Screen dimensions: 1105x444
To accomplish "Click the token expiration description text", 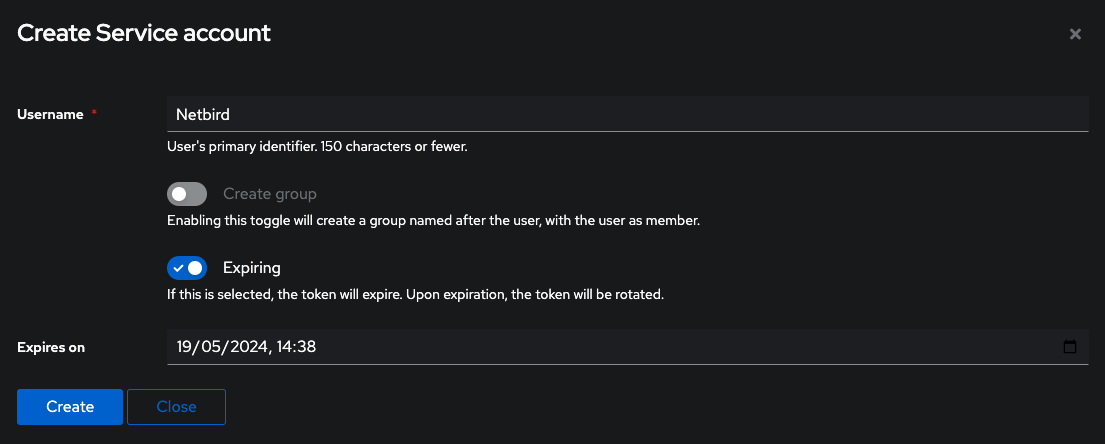I will click(x=415, y=295).
